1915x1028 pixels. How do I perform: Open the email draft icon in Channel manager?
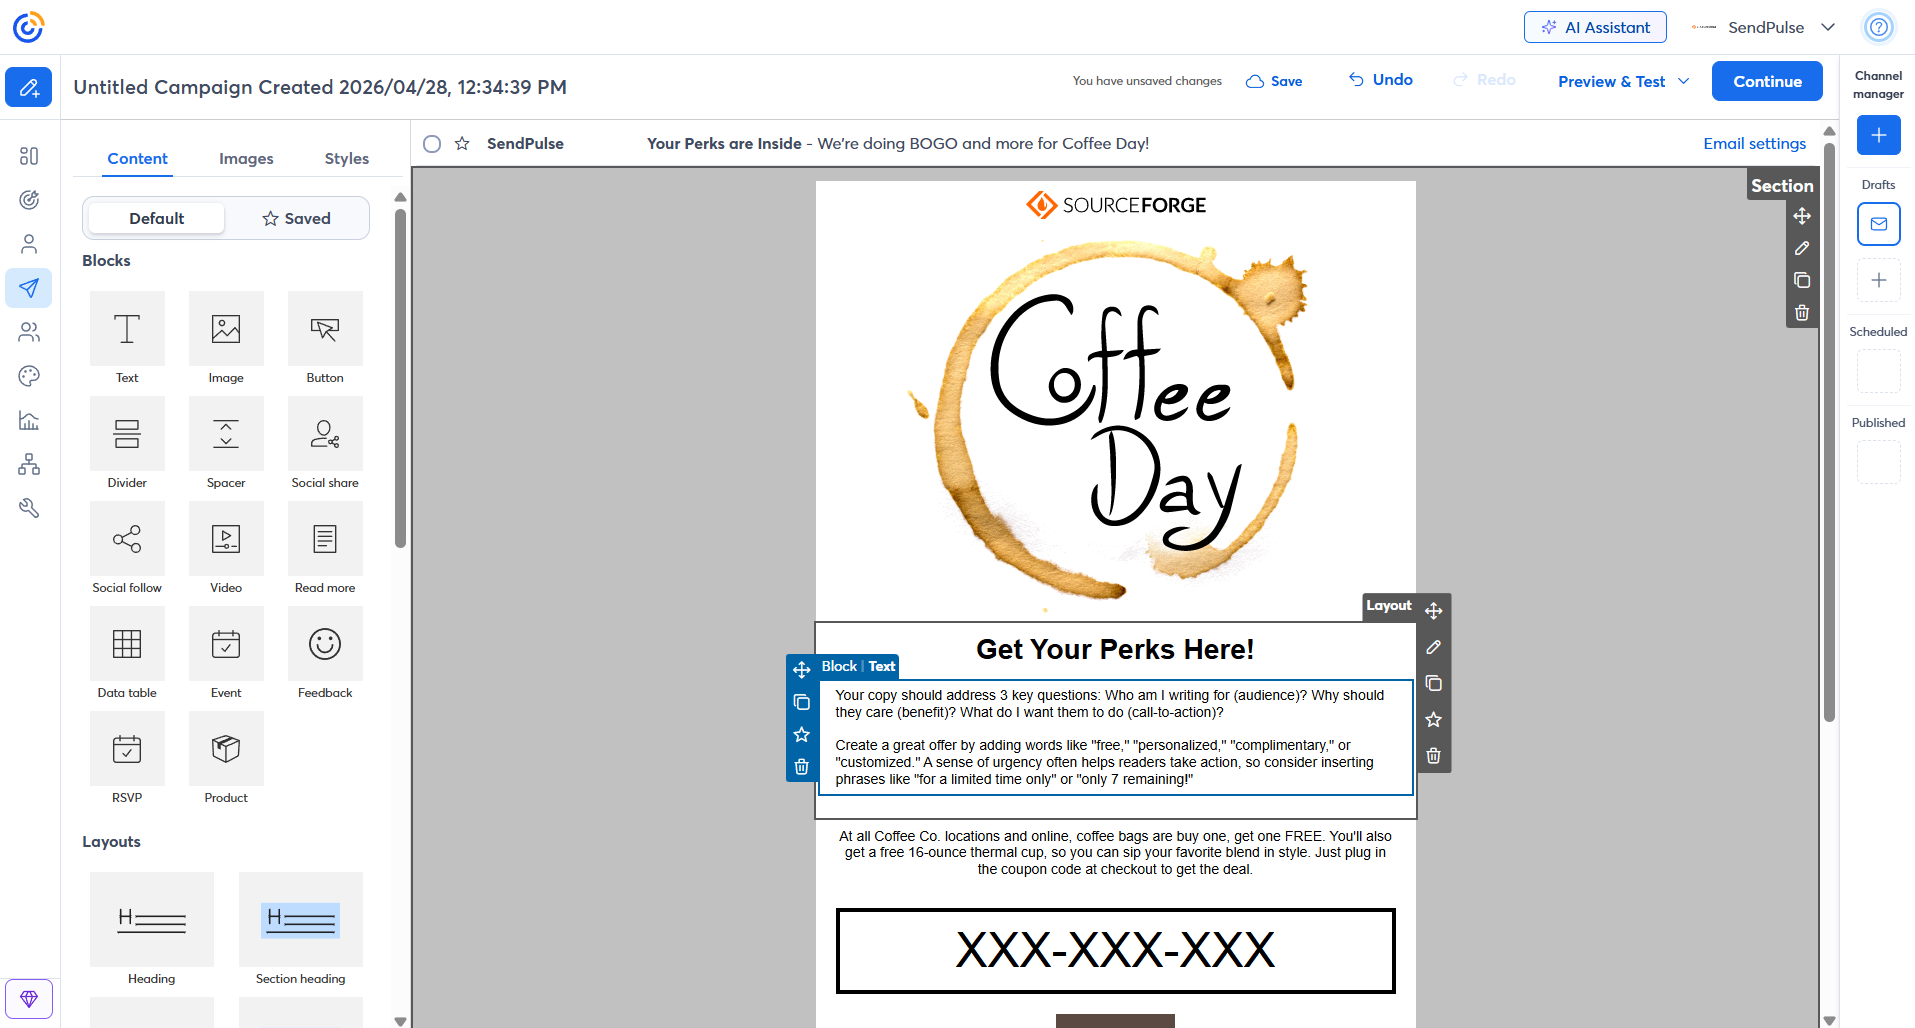1878,224
